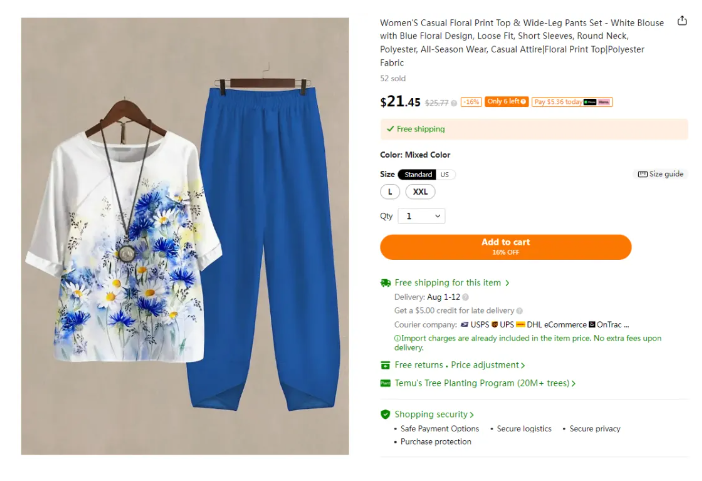The height and width of the screenshot is (481, 702).
Task: Choose size XXL
Action: point(420,192)
